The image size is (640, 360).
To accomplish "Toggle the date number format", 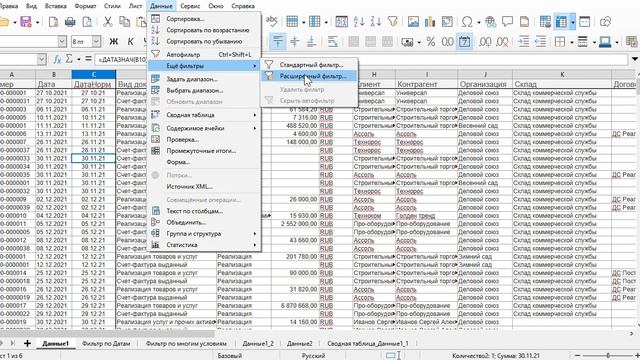I will click(464, 42).
